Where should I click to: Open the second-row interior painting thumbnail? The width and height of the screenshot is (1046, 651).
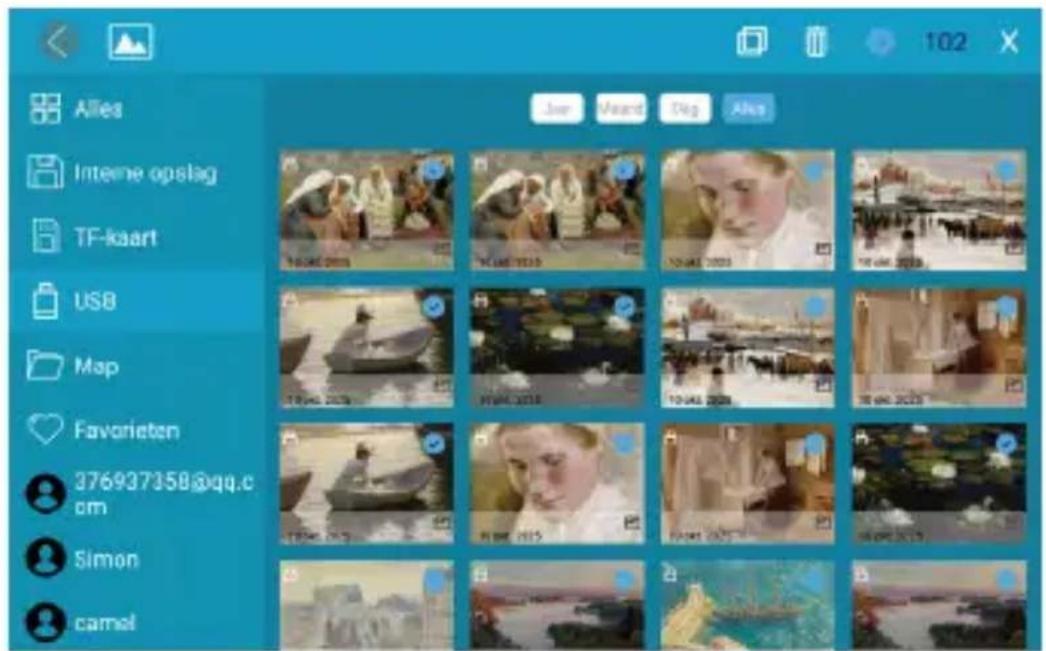pyautogui.click(x=939, y=348)
